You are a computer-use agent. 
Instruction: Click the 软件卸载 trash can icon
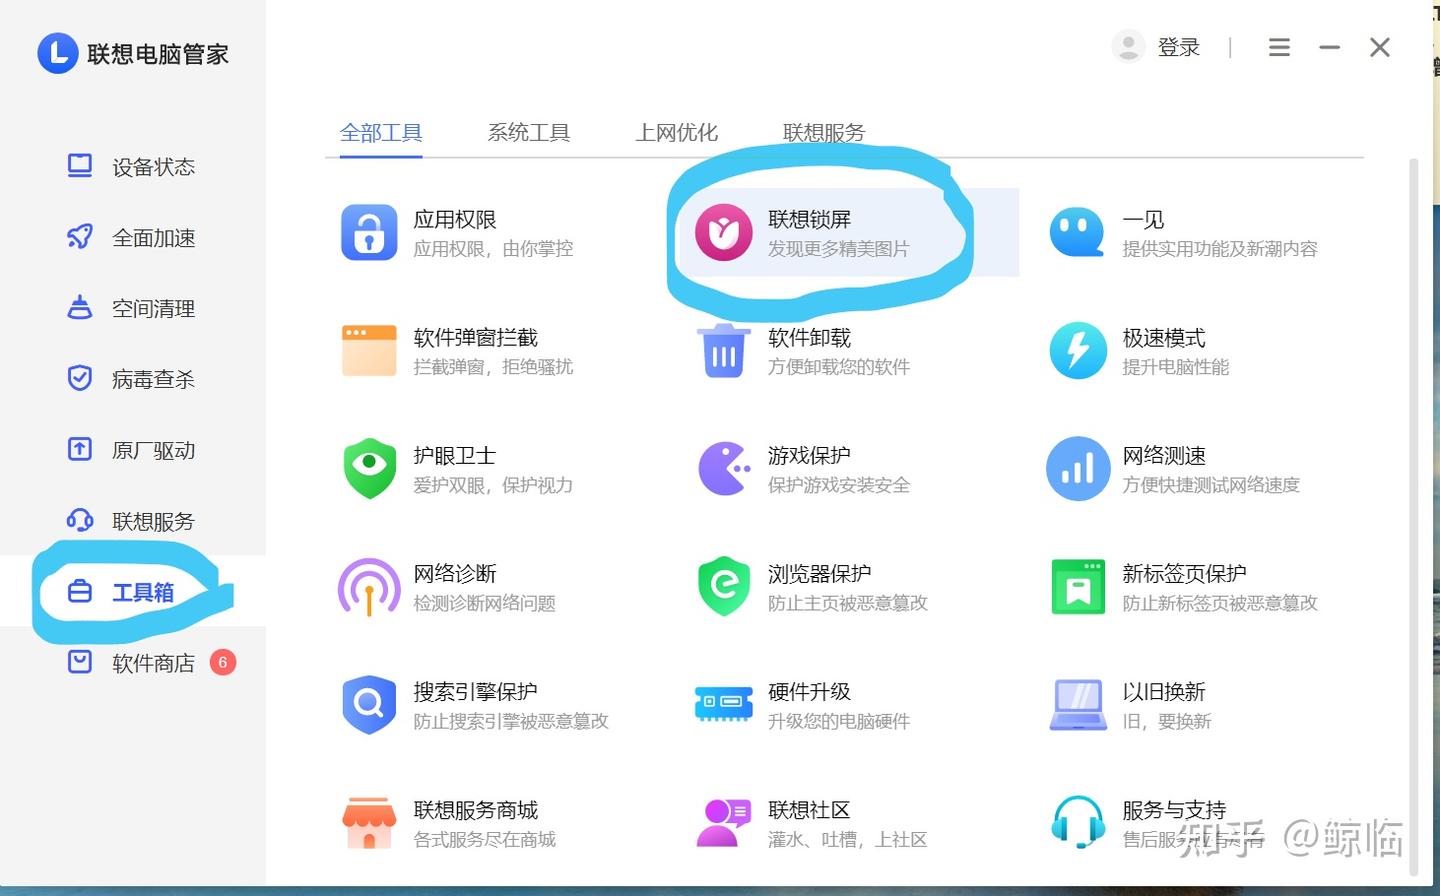pyautogui.click(x=724, y=350)
